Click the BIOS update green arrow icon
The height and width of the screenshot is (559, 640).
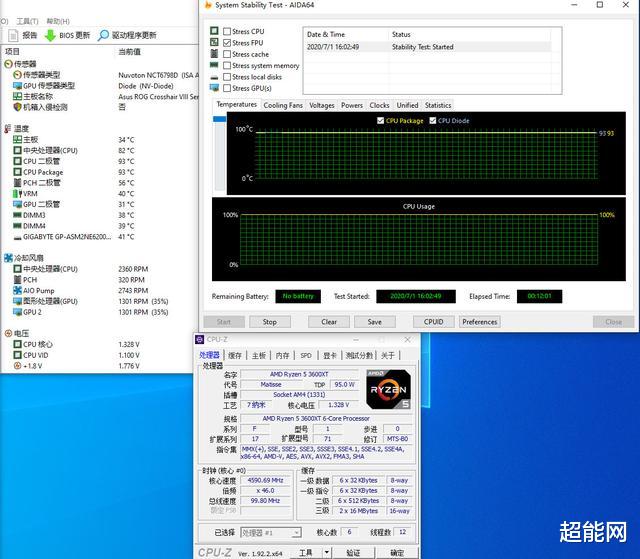coord(50,35)
